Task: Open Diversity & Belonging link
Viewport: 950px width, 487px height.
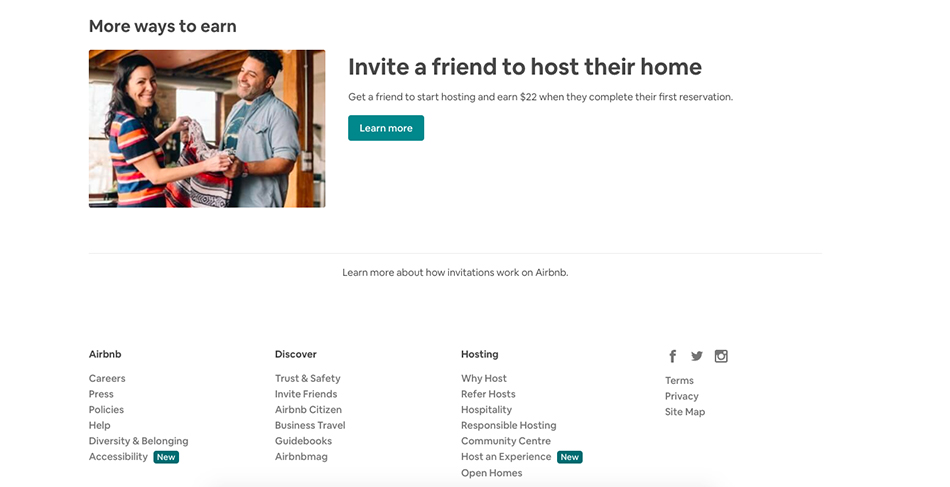Action: click(x=139, y=441)
